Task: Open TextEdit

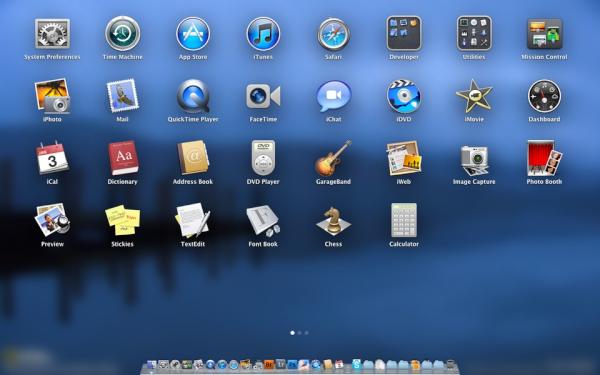Action: coord(193,220)
